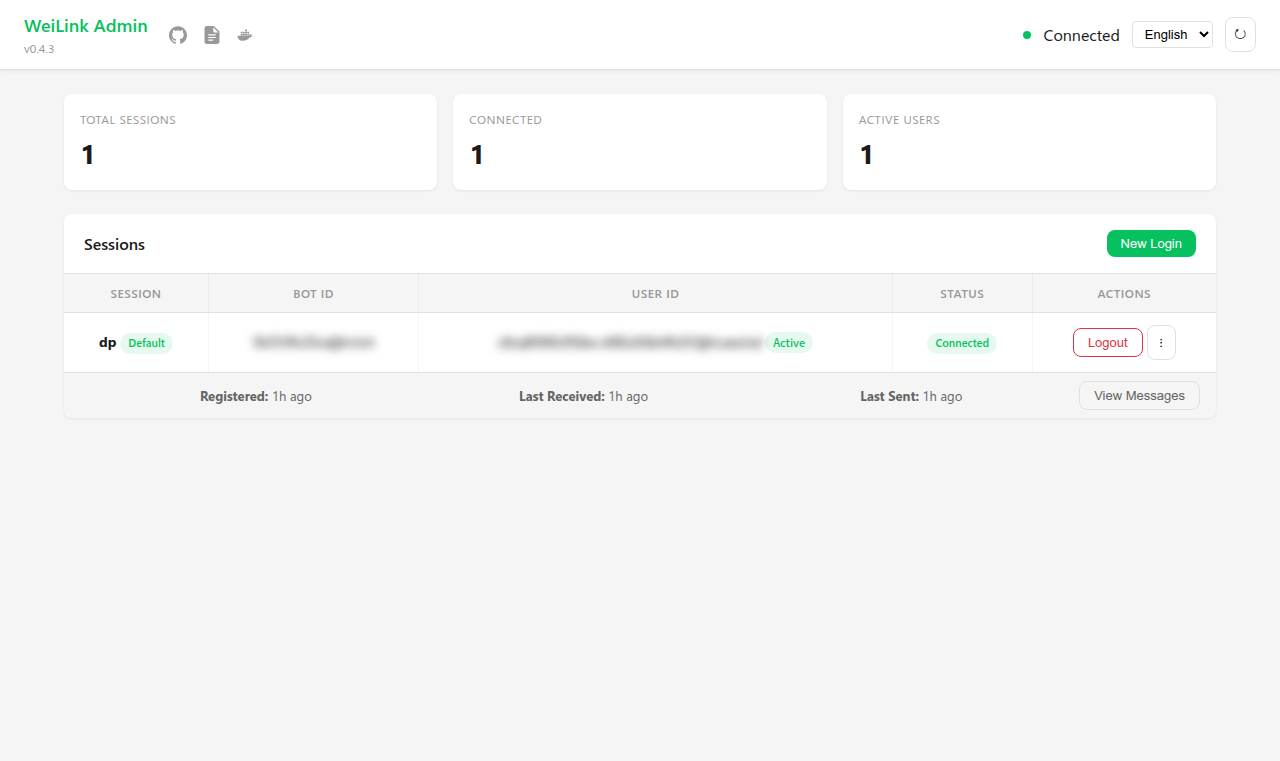The width and height of the screenshot is (1280, 761).
Task: Click the BOT ID column header
Action: (x=313, y=294)
